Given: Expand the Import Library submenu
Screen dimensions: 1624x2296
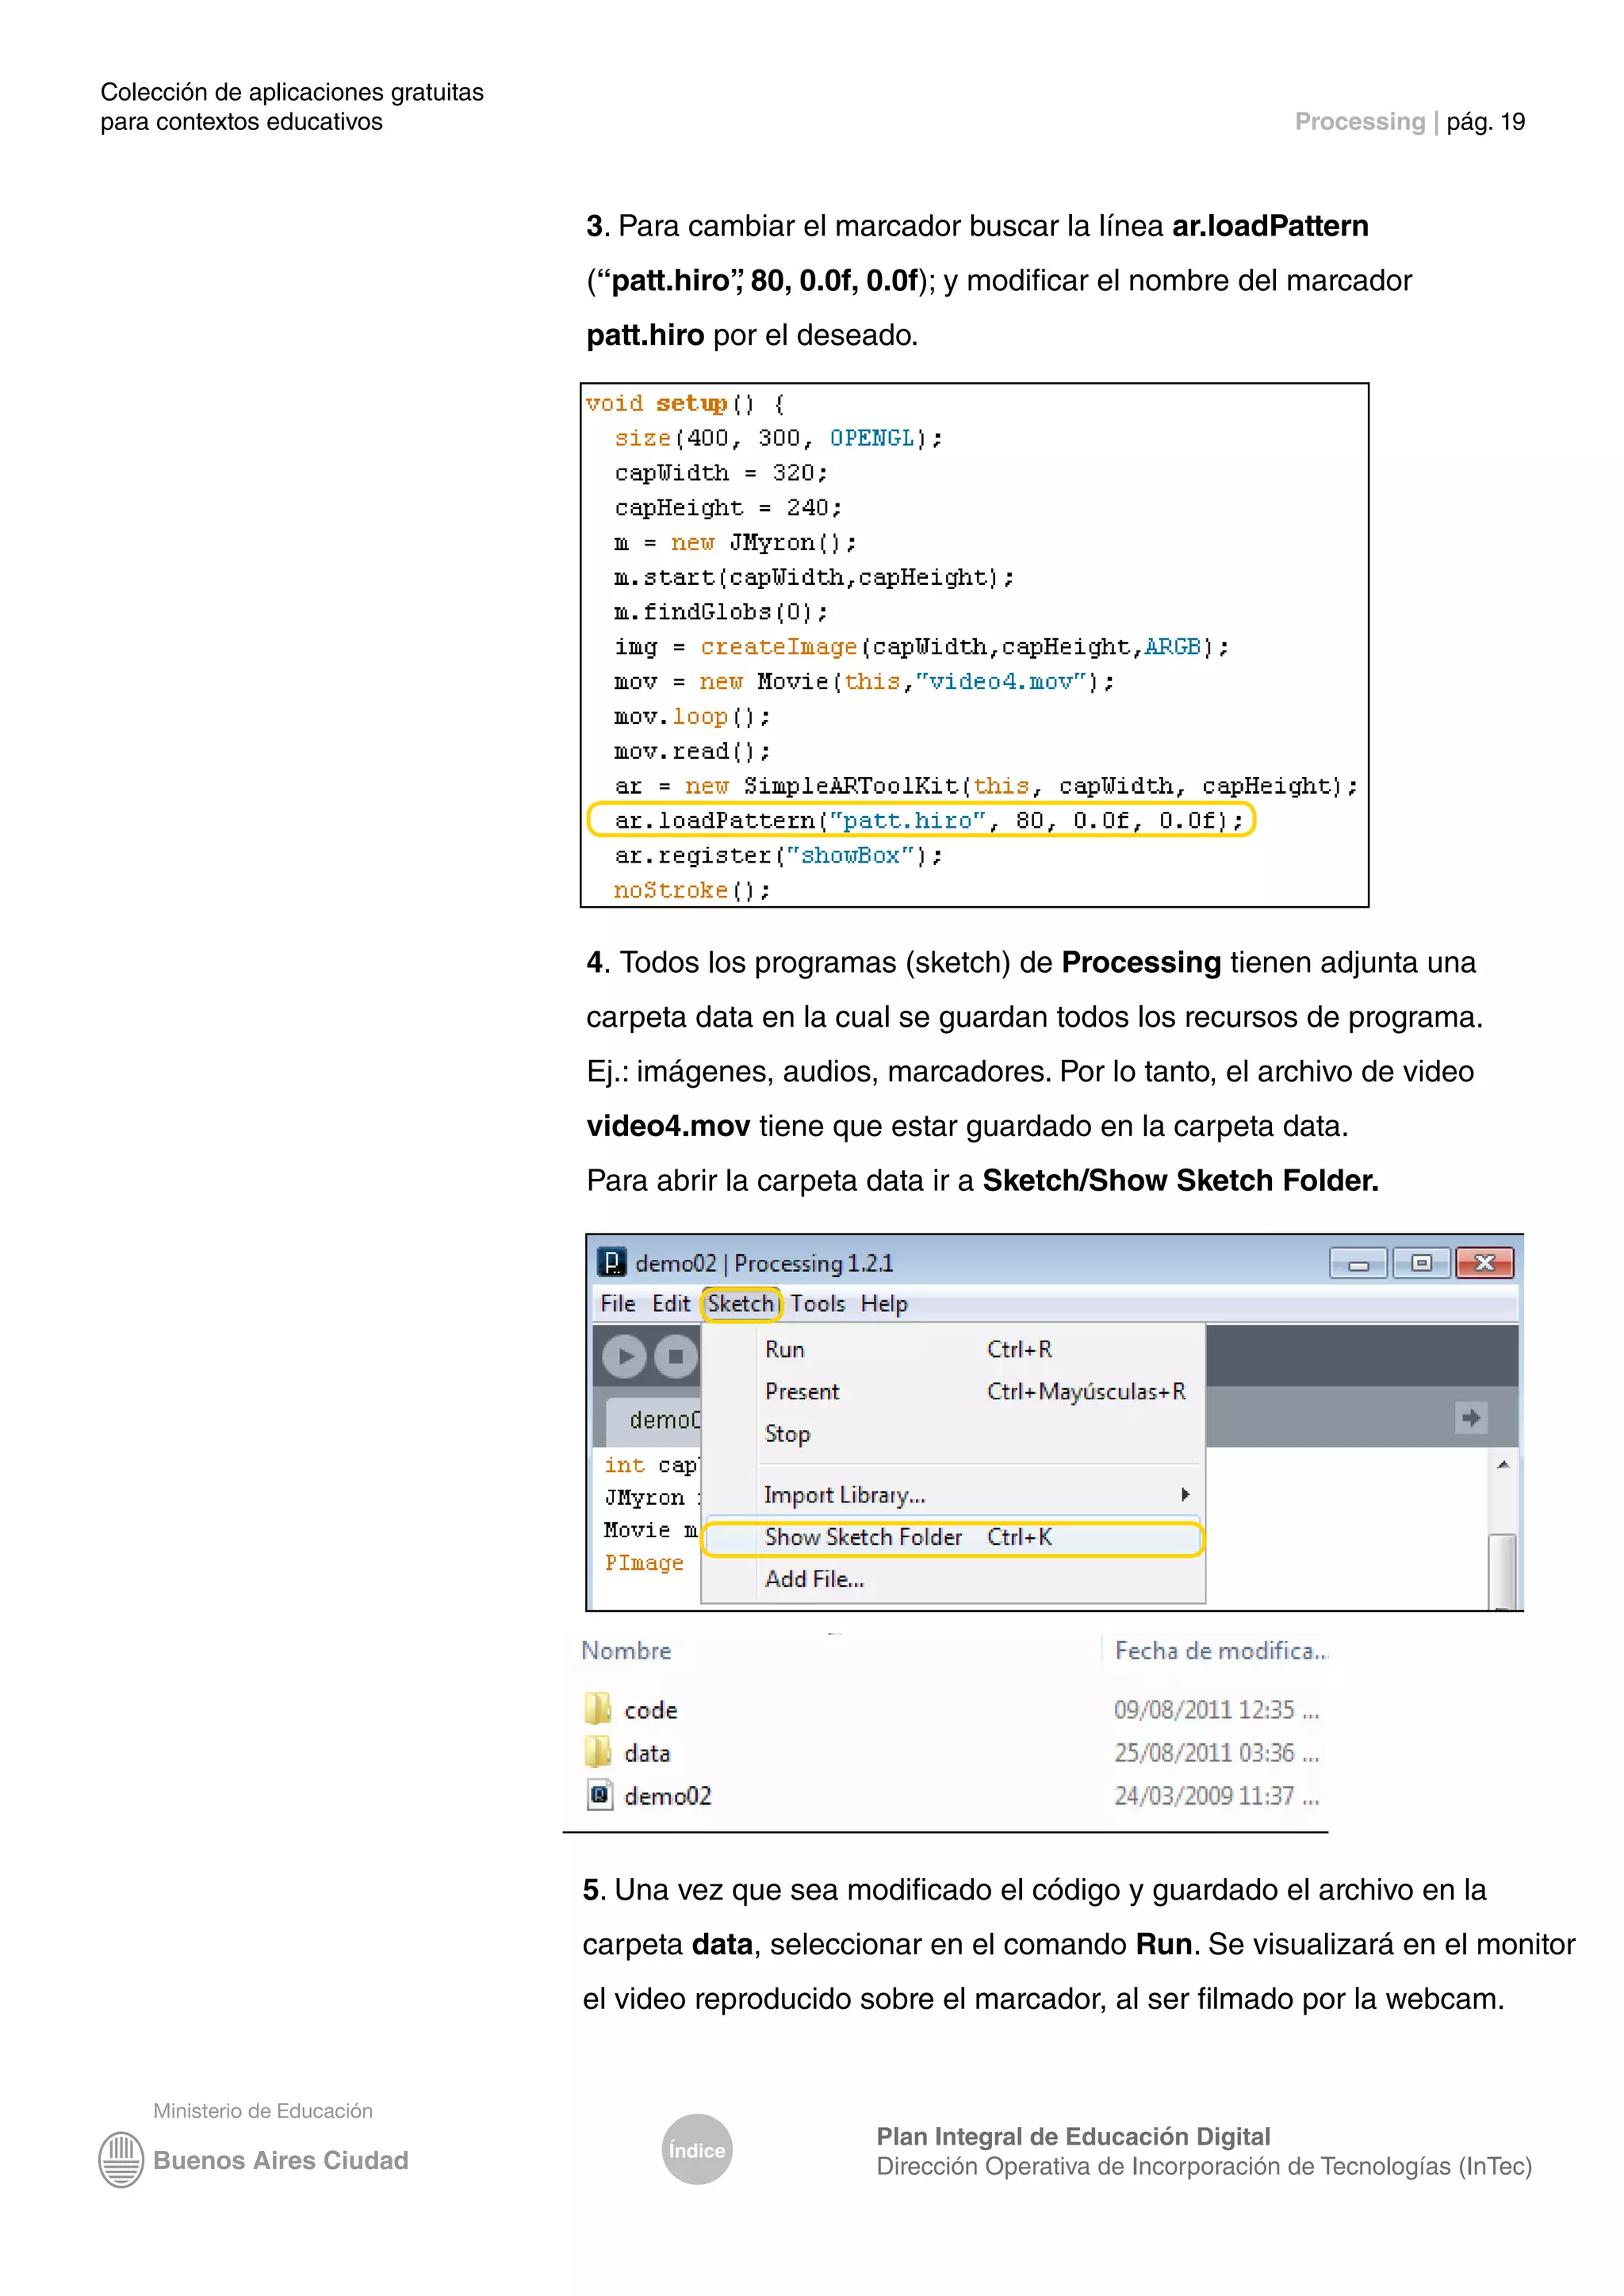Looking at the screenshot, I should click(953, 1495).
